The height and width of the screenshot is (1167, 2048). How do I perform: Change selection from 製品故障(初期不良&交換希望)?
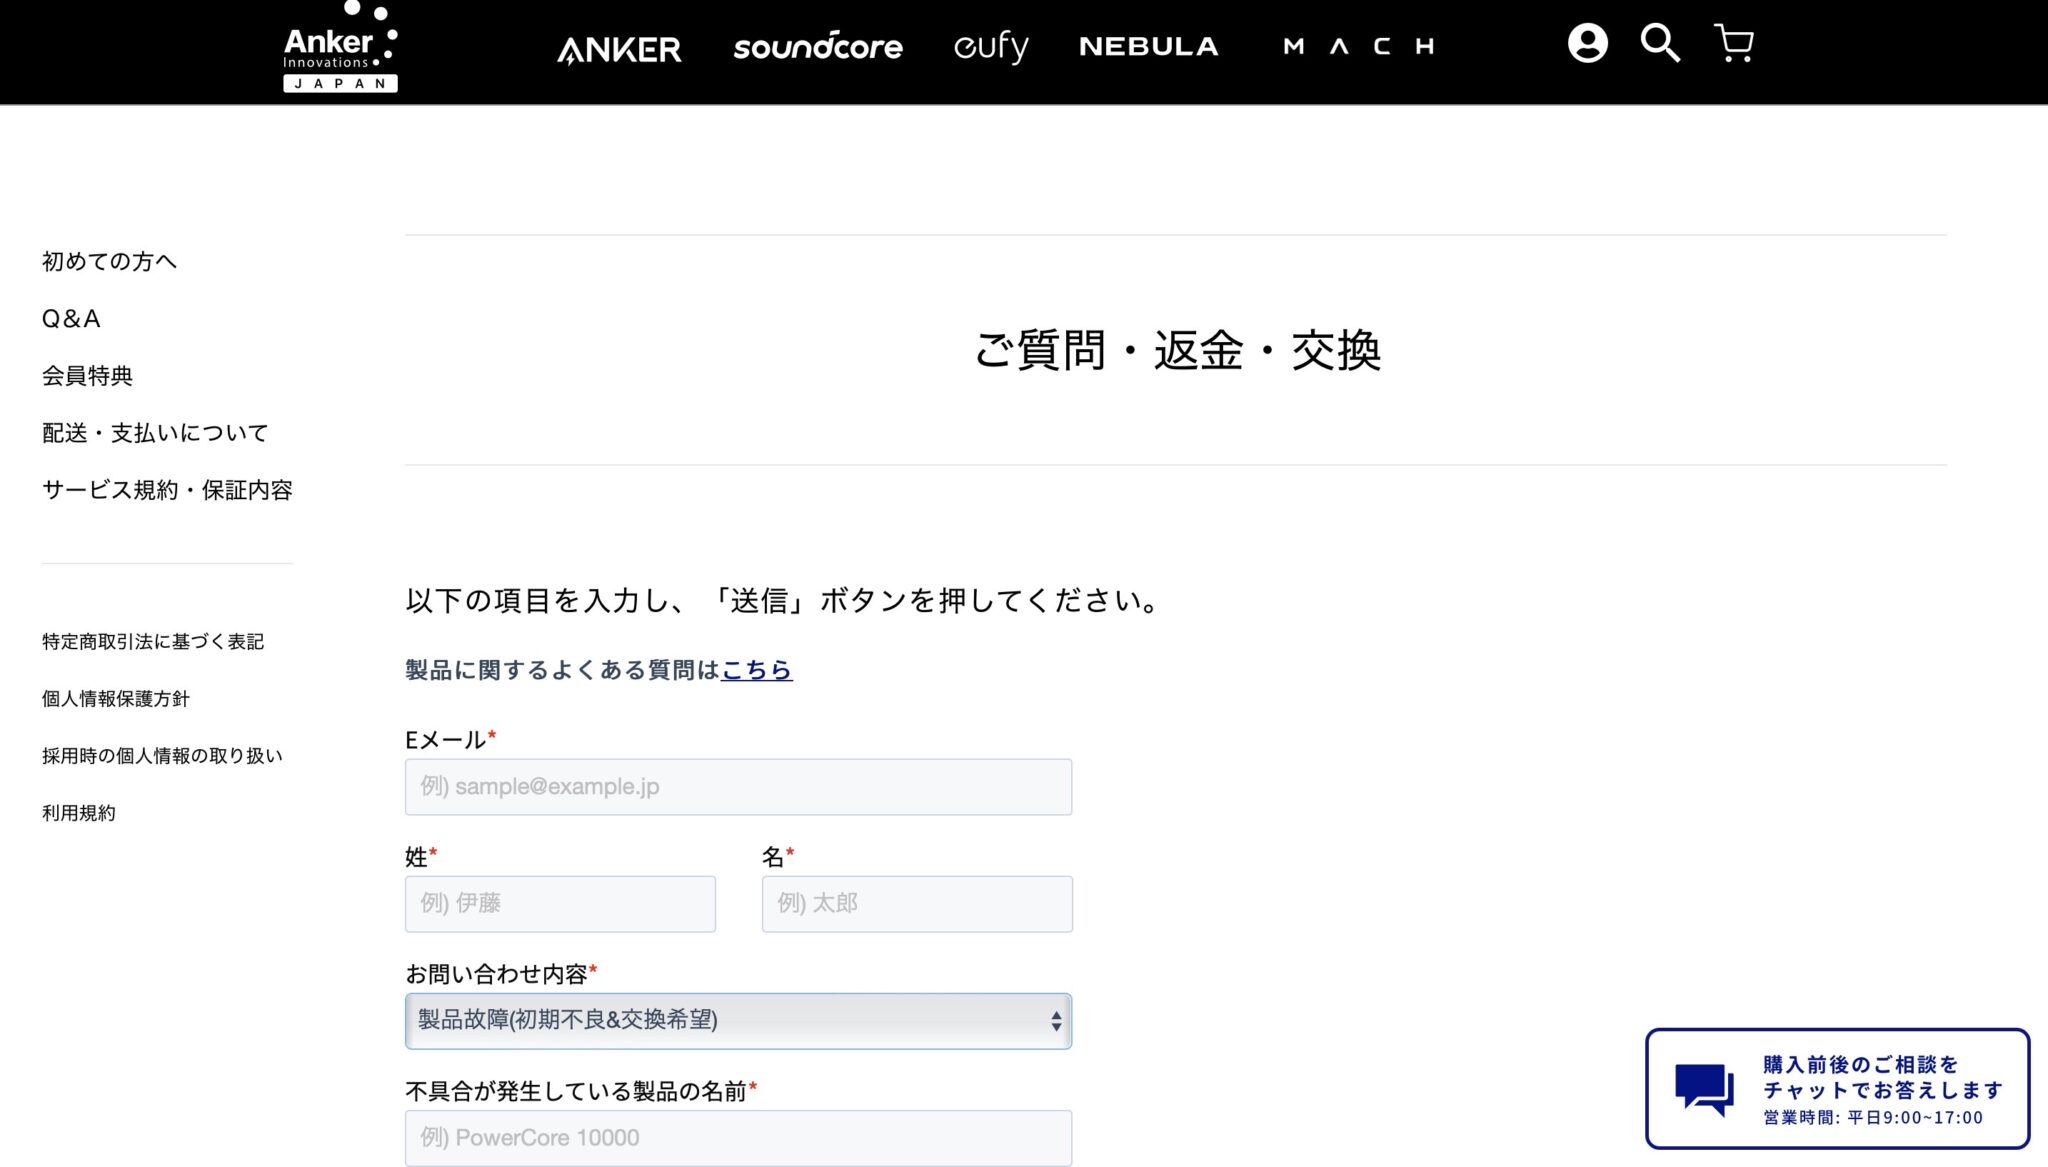[x=738, y=1020]
